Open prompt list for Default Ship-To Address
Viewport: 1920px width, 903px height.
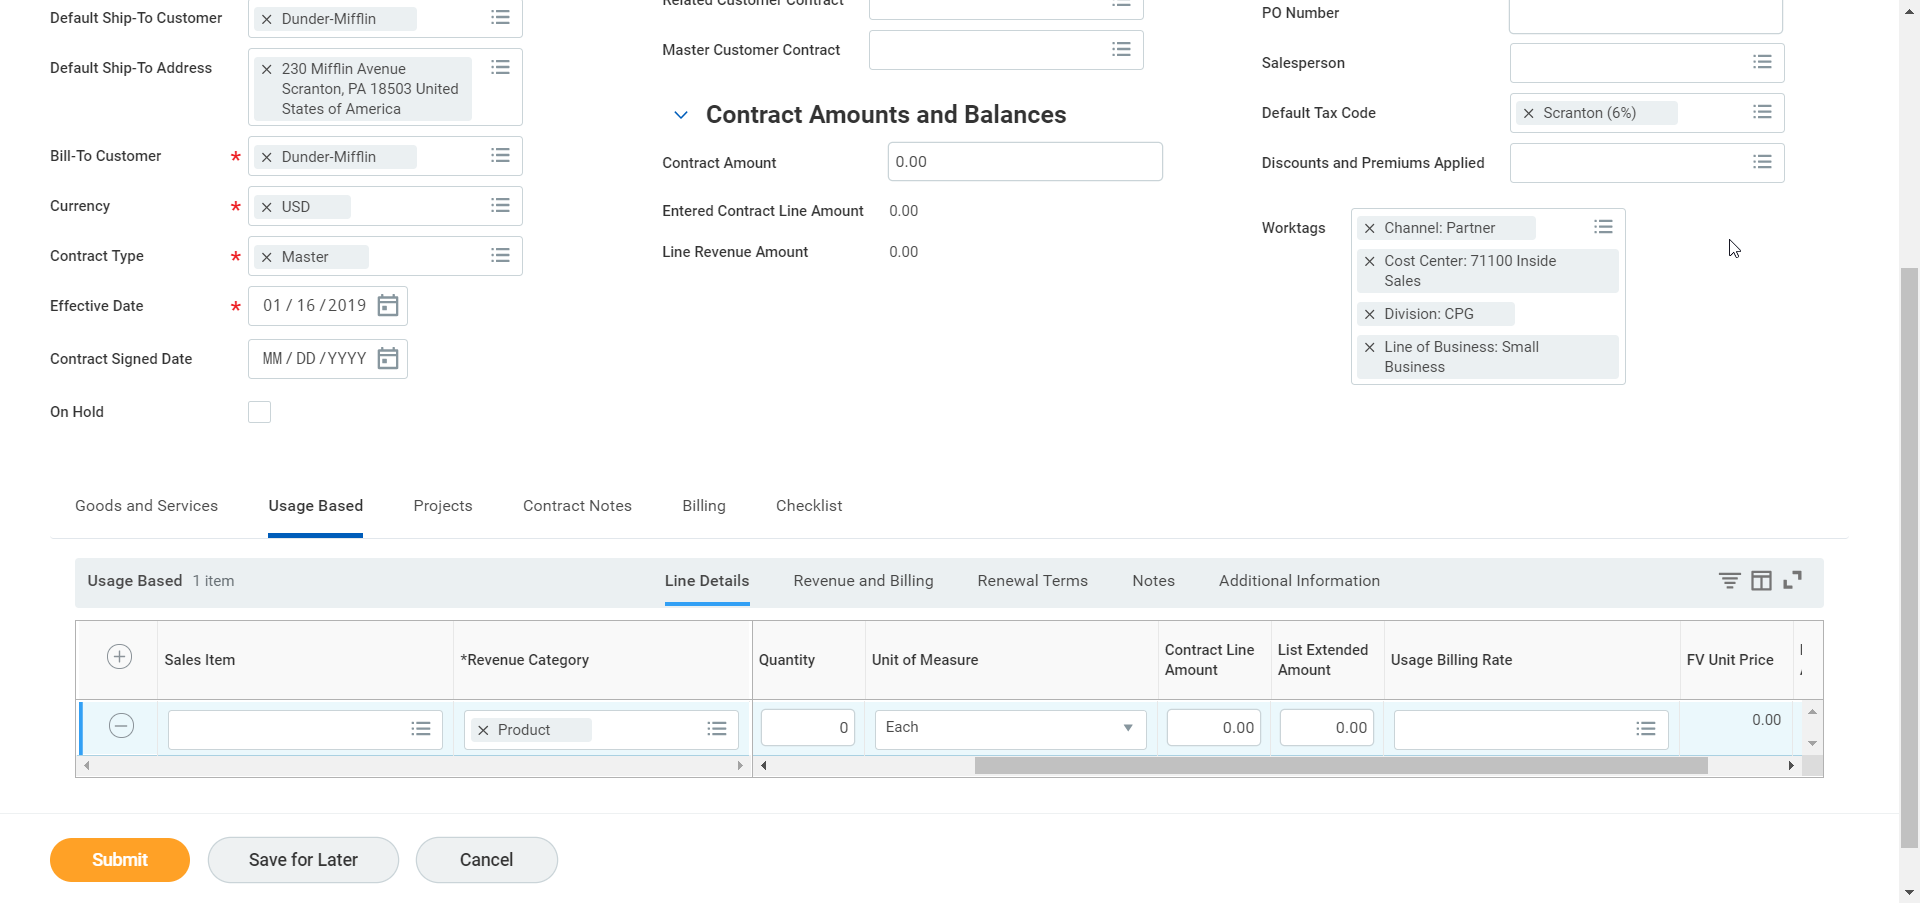point(500,67)
